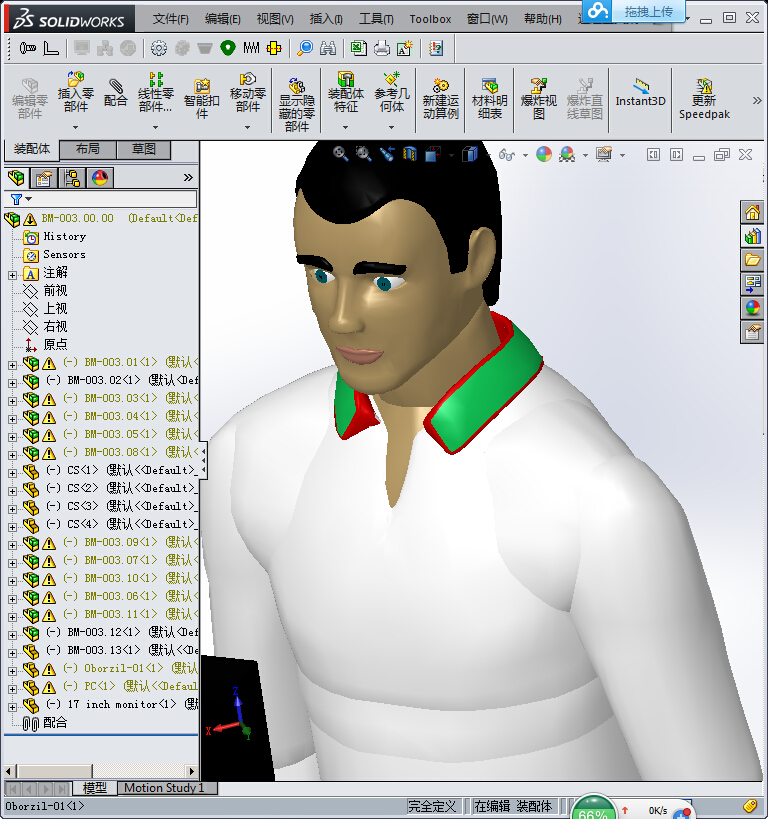Viewport: 768px width, 819px height.
Task: Expand the Oborzil-01<1> component node
Action: coord(13,671)
